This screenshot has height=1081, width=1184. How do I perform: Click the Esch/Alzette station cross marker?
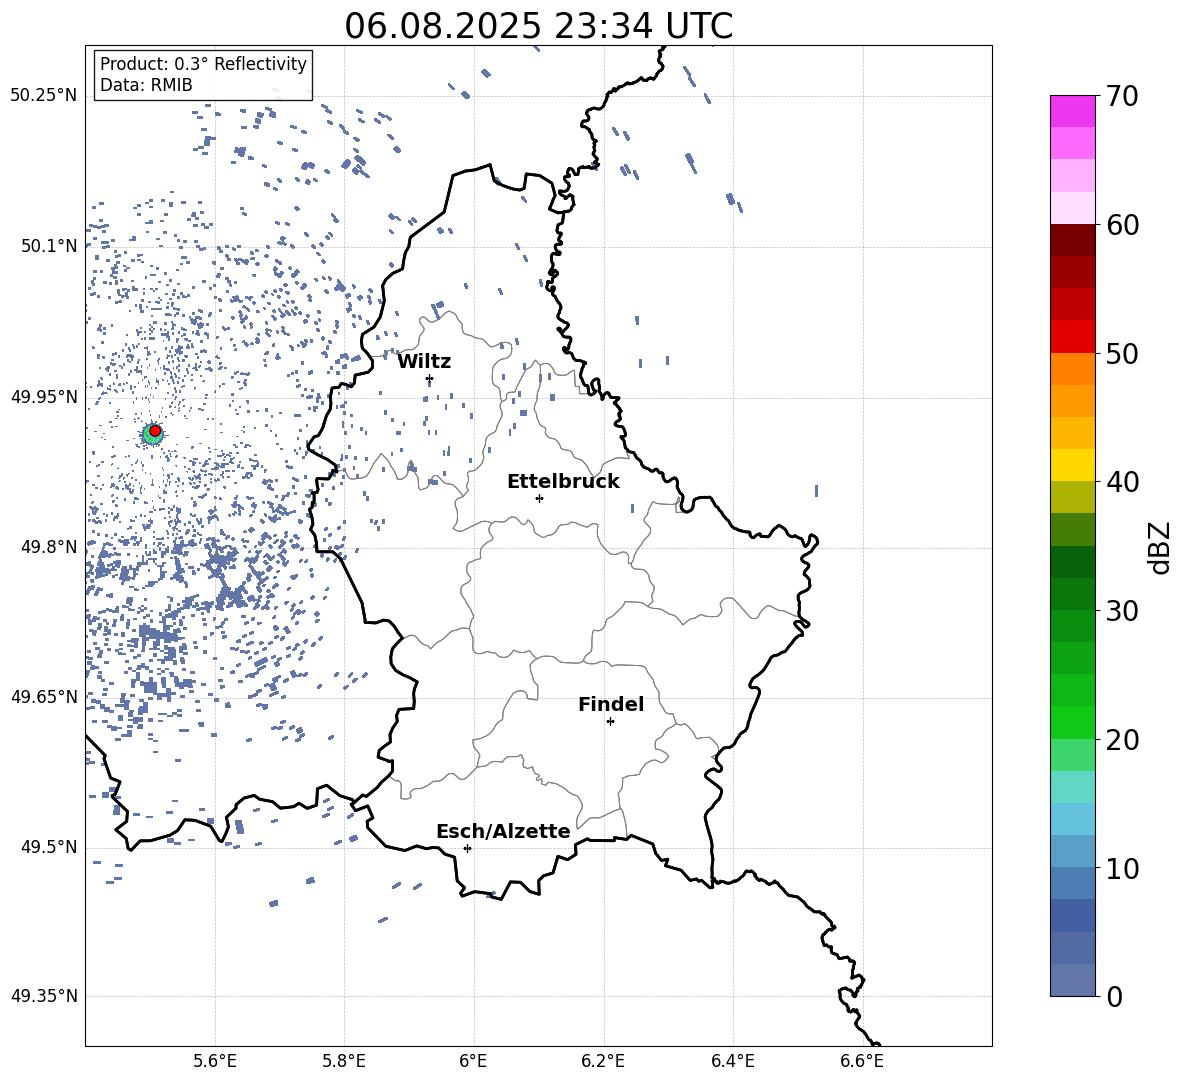tap(467, 848)
